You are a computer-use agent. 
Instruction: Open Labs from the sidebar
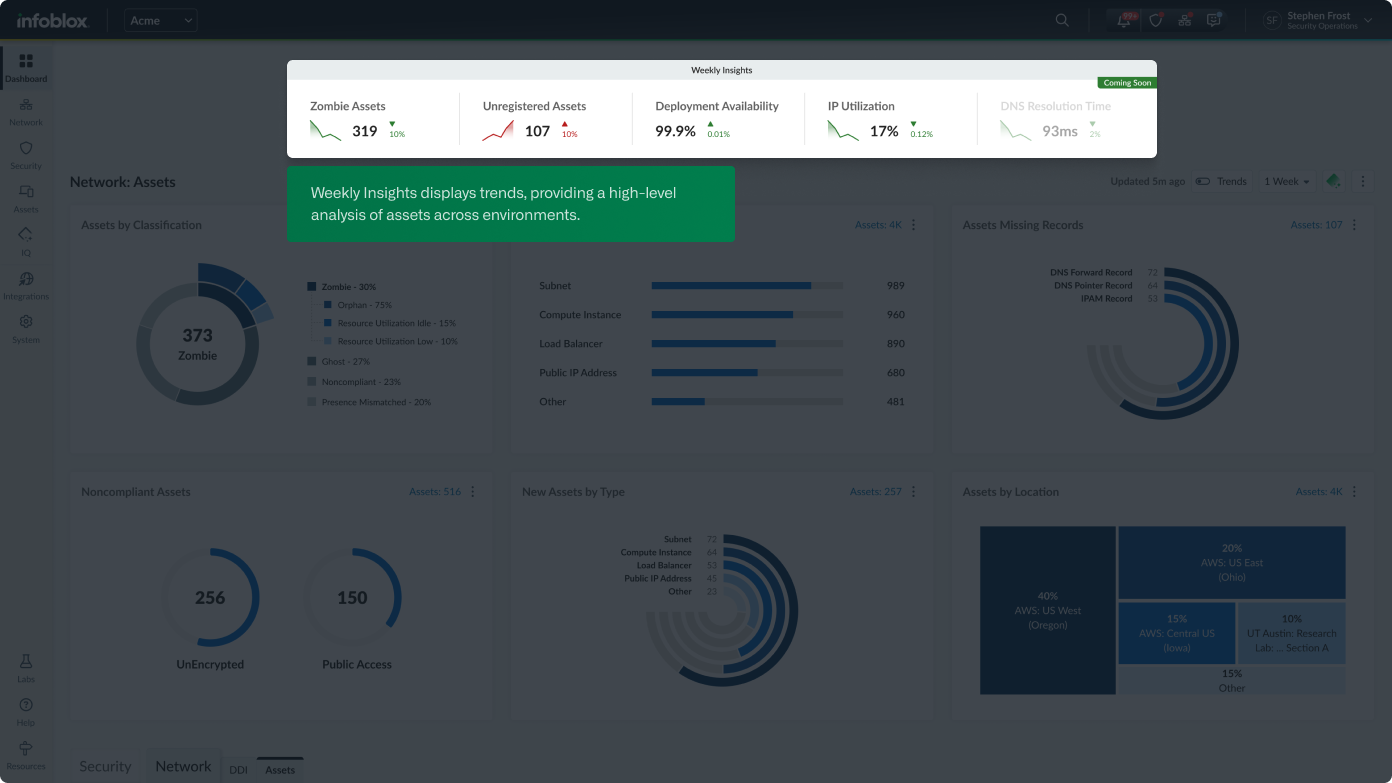click(26, 667)
